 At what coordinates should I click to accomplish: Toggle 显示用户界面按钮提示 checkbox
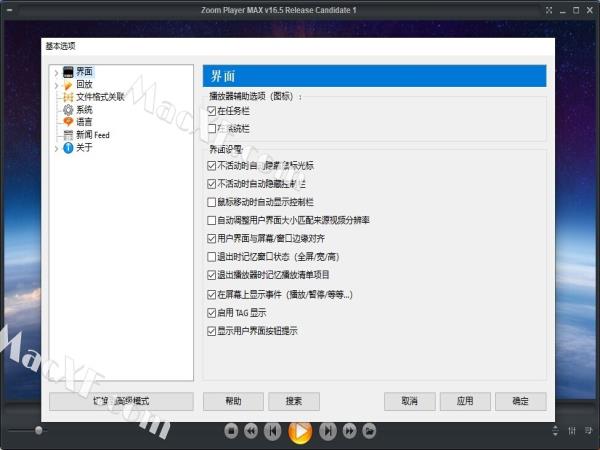[212, 331]
